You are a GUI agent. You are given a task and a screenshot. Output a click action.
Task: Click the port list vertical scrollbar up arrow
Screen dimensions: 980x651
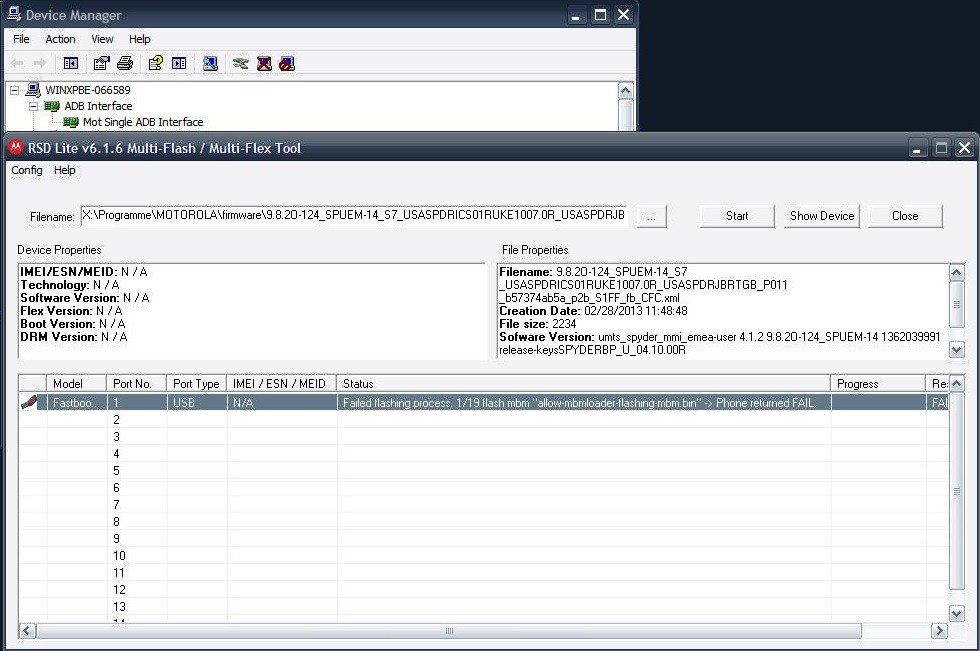tap(957, 383)
